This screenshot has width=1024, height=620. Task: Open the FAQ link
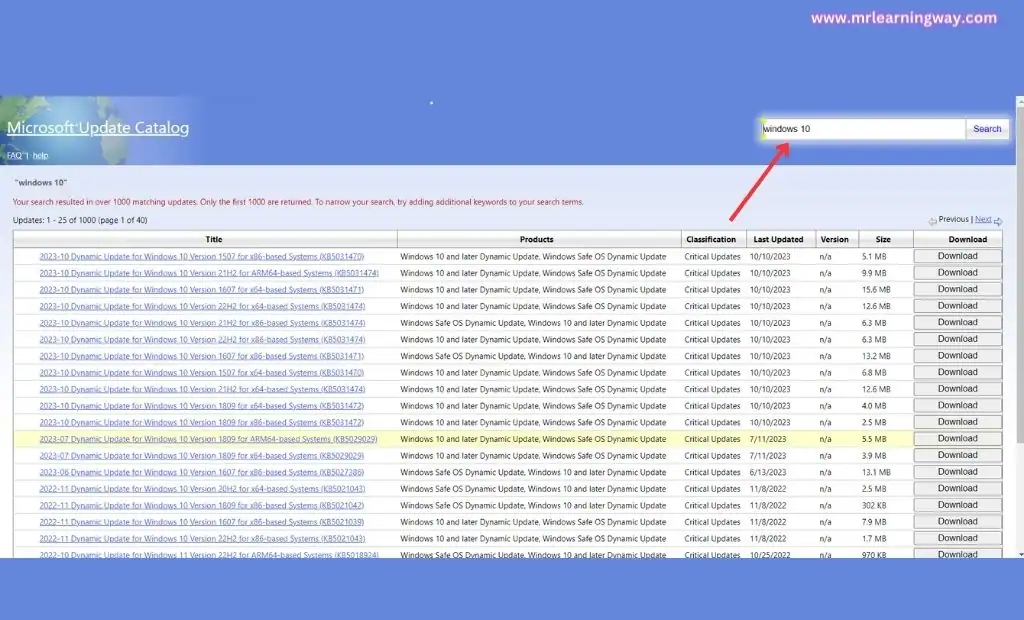pos(14,155)
